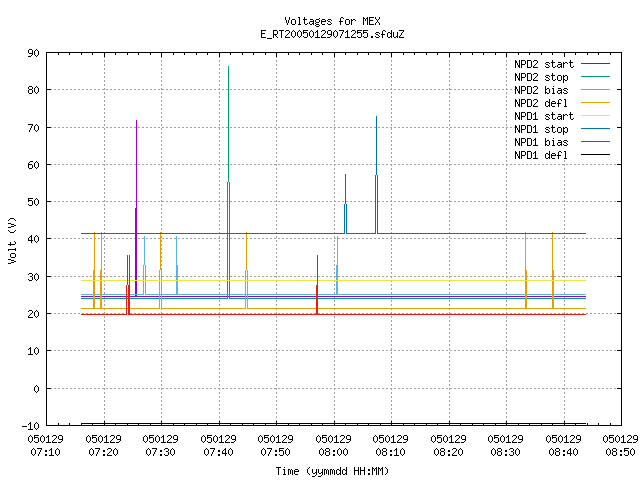Click the x-axis tick label 07:10
Screen dimensions: 640x480
click(x=45, y=452)
